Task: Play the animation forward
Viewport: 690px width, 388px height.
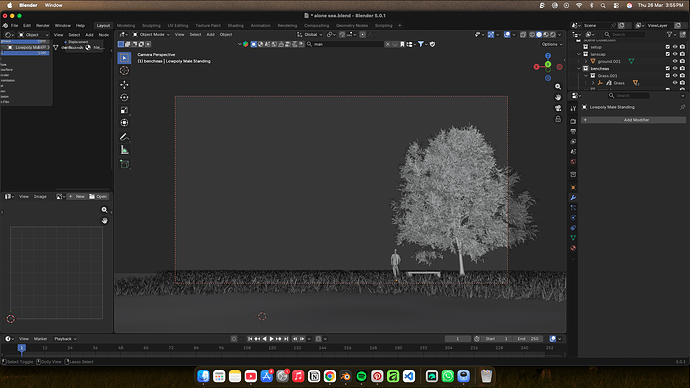Action: click(272, 339)
